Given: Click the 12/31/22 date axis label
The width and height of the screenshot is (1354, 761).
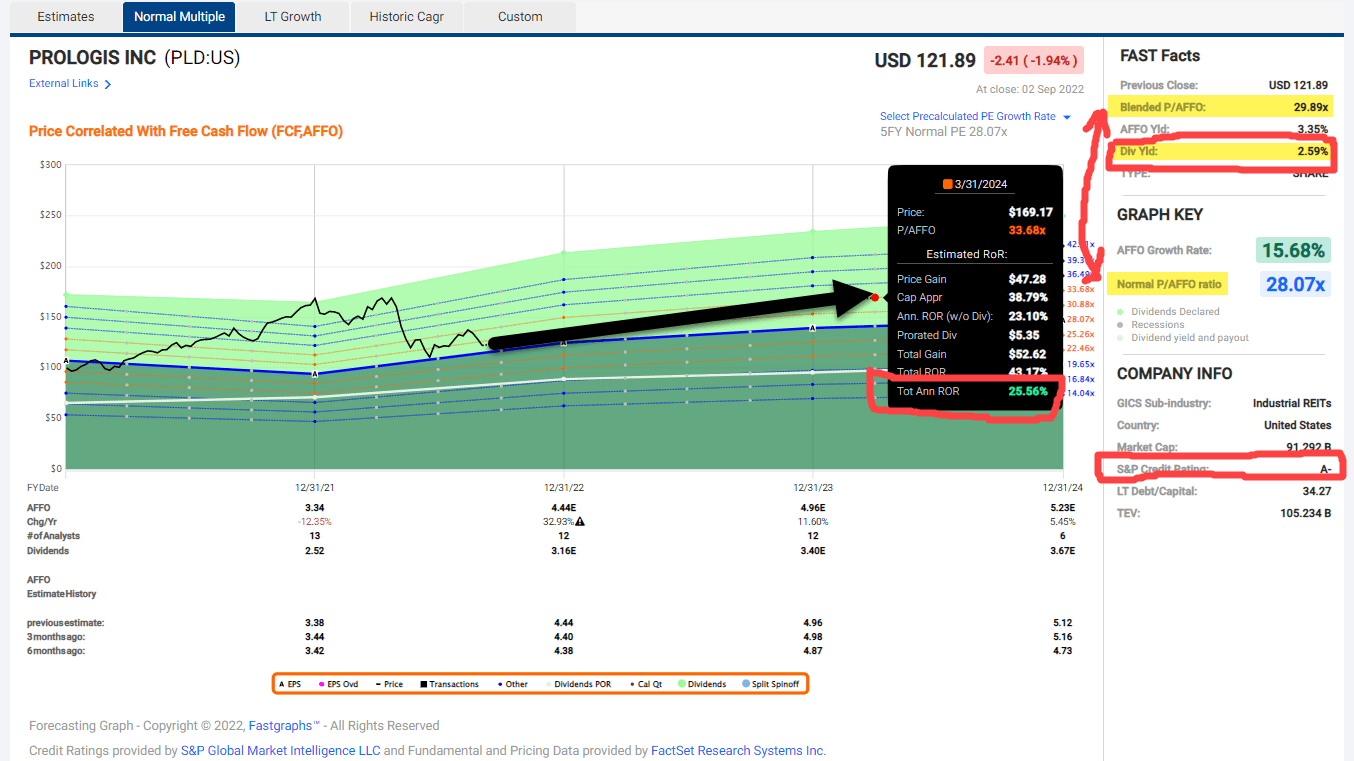Looking at the screenshot, I should (564, 487).
